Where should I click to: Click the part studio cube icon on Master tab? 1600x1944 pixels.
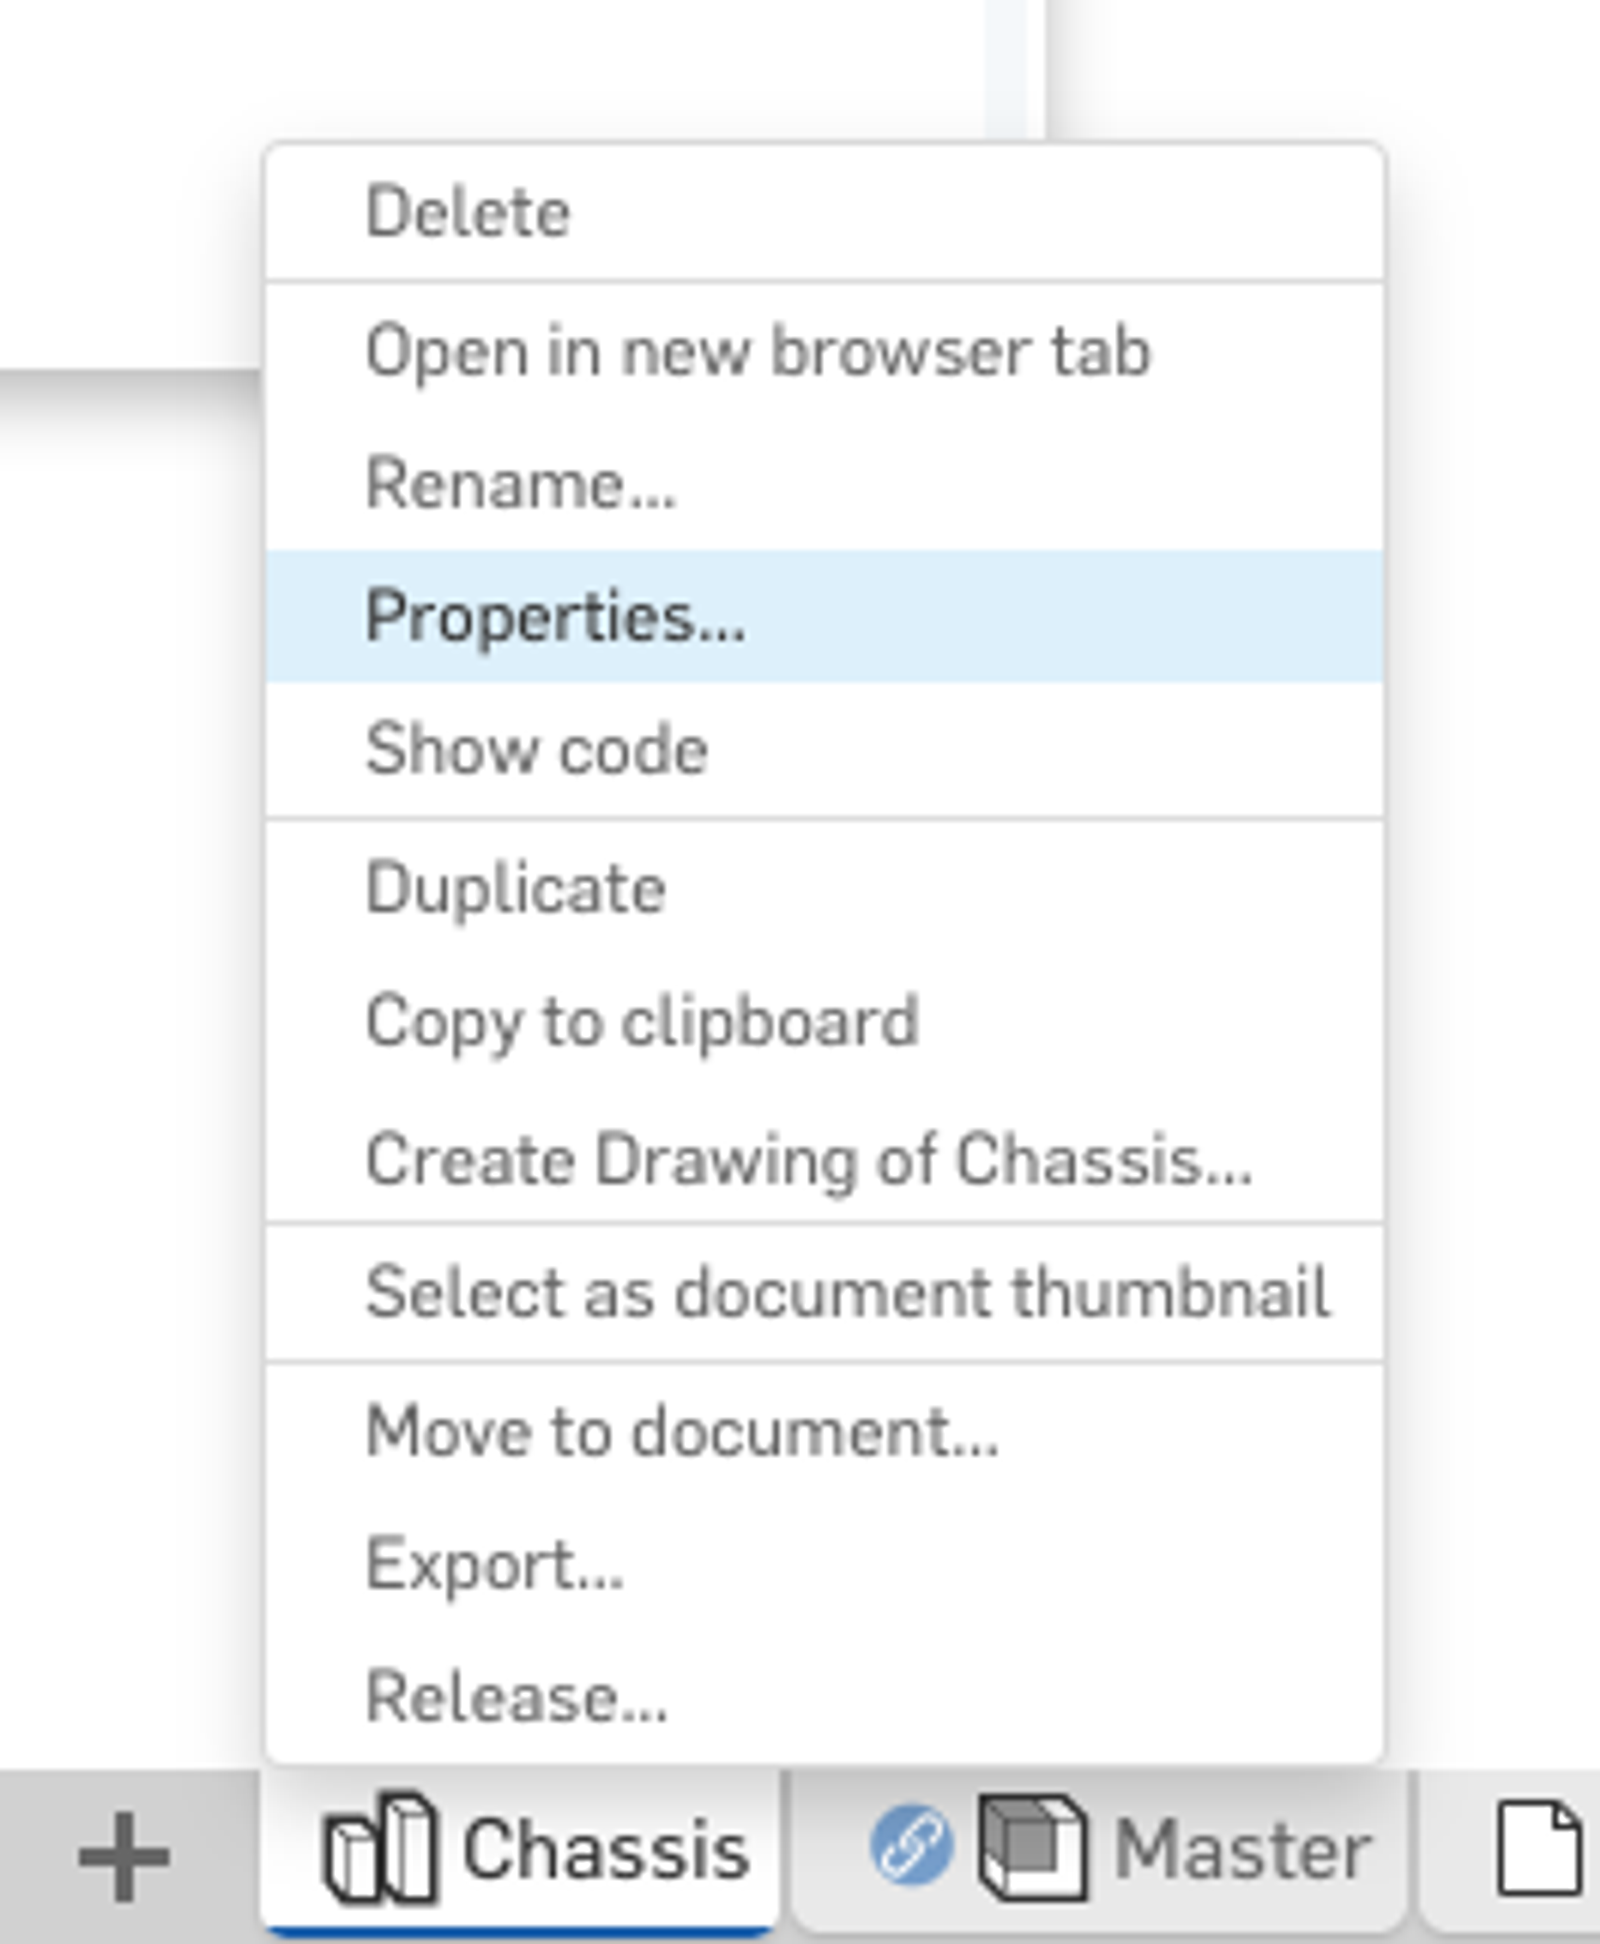(x=1032, y=1850)
